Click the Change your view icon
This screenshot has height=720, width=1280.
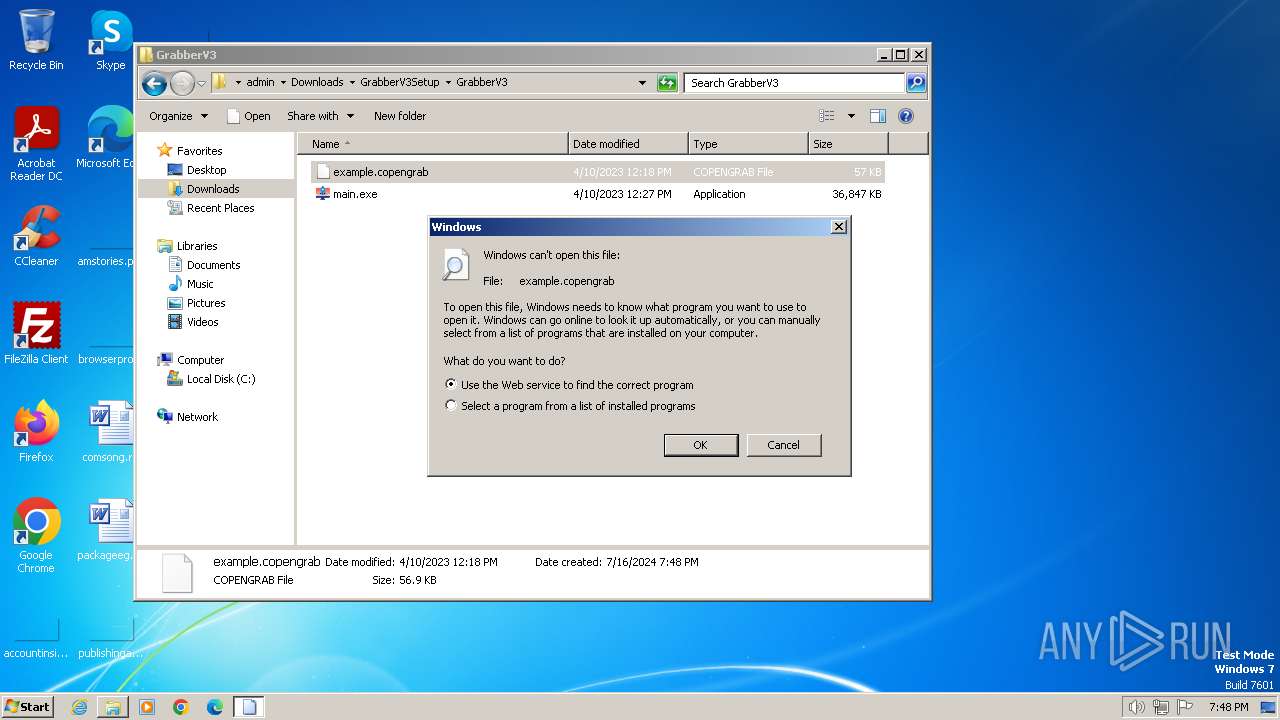827,116
